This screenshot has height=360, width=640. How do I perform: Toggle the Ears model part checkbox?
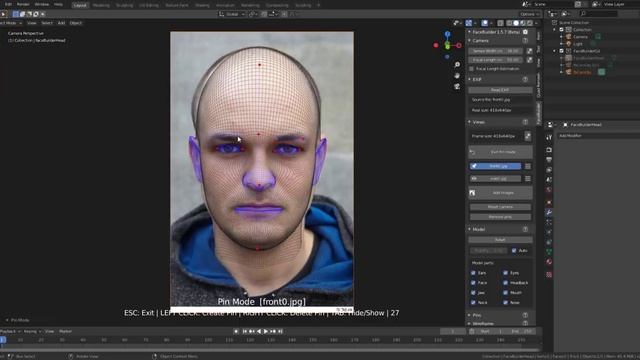(473, 273)
